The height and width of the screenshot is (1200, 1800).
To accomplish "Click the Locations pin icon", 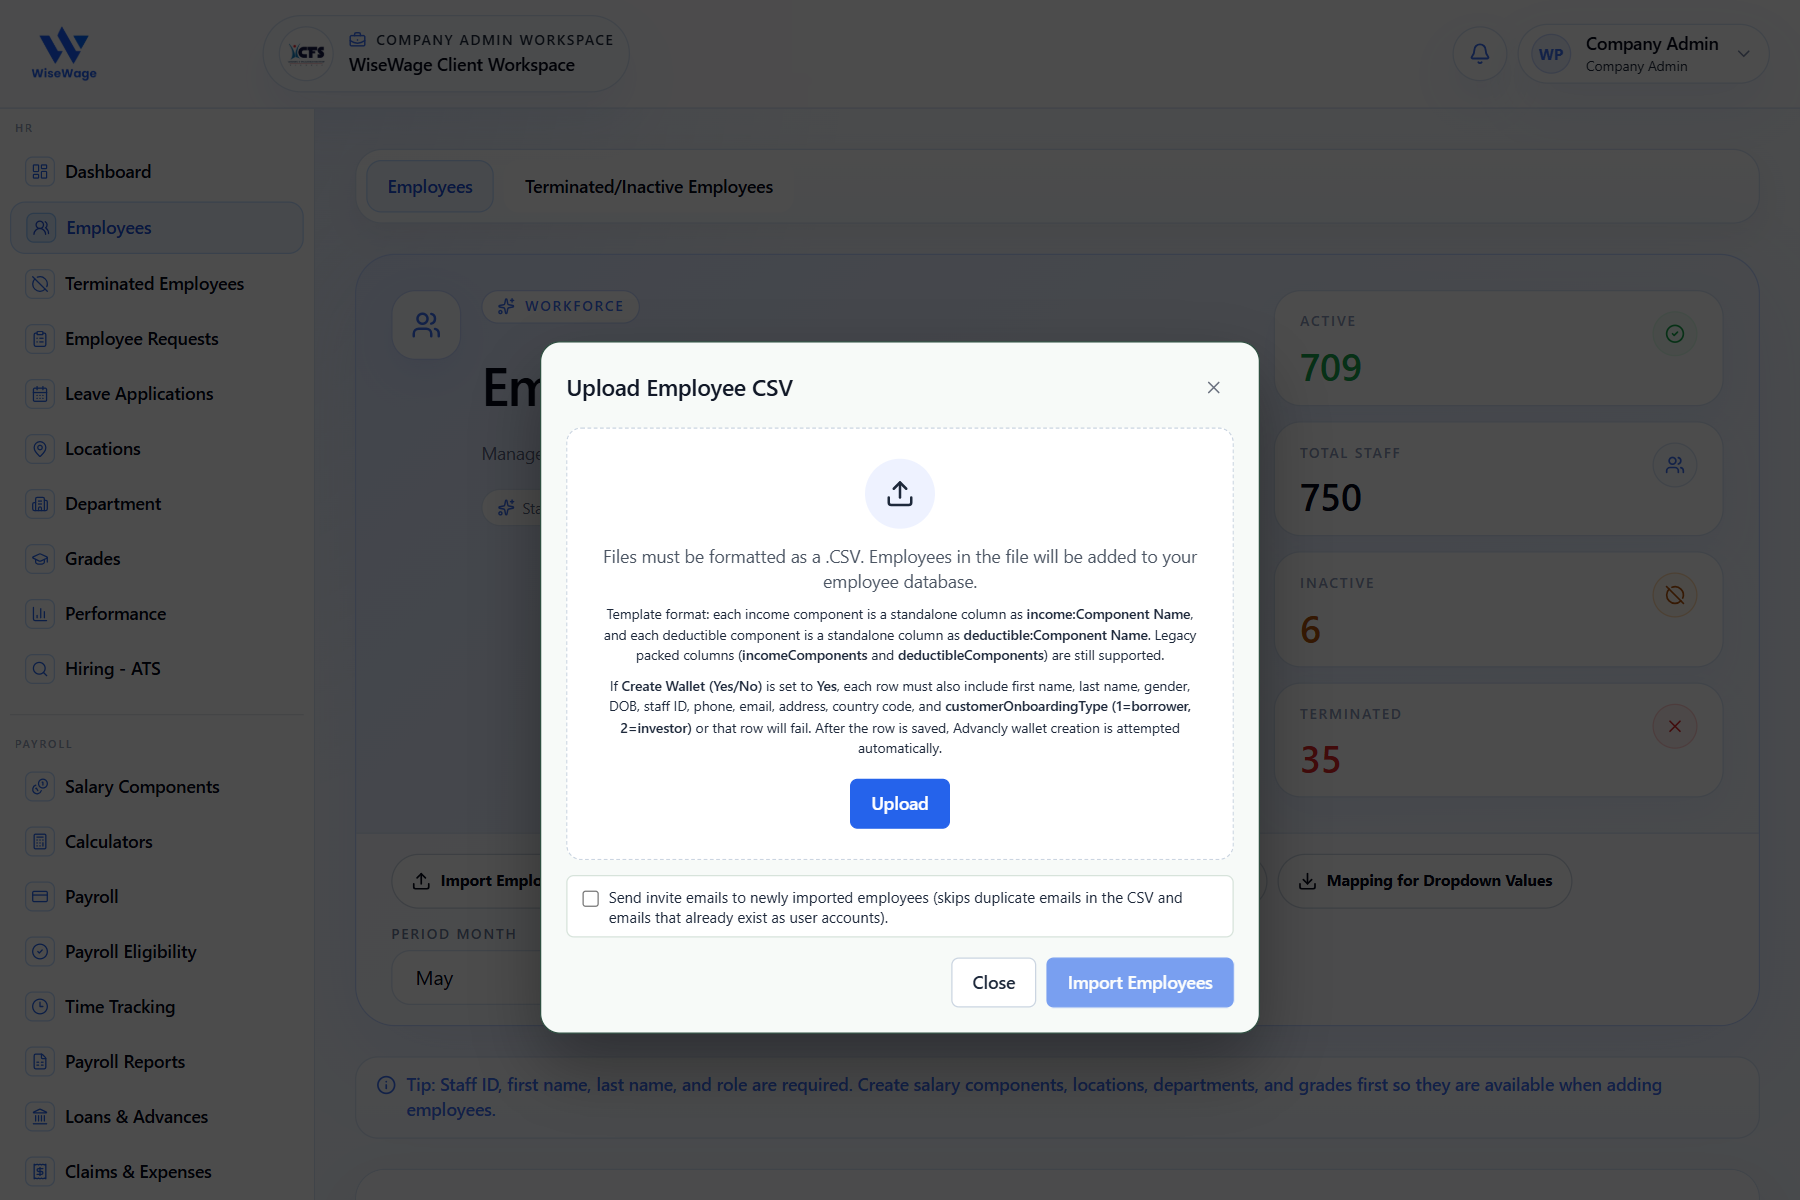I will pyautogui.click(x=40, y=449).
